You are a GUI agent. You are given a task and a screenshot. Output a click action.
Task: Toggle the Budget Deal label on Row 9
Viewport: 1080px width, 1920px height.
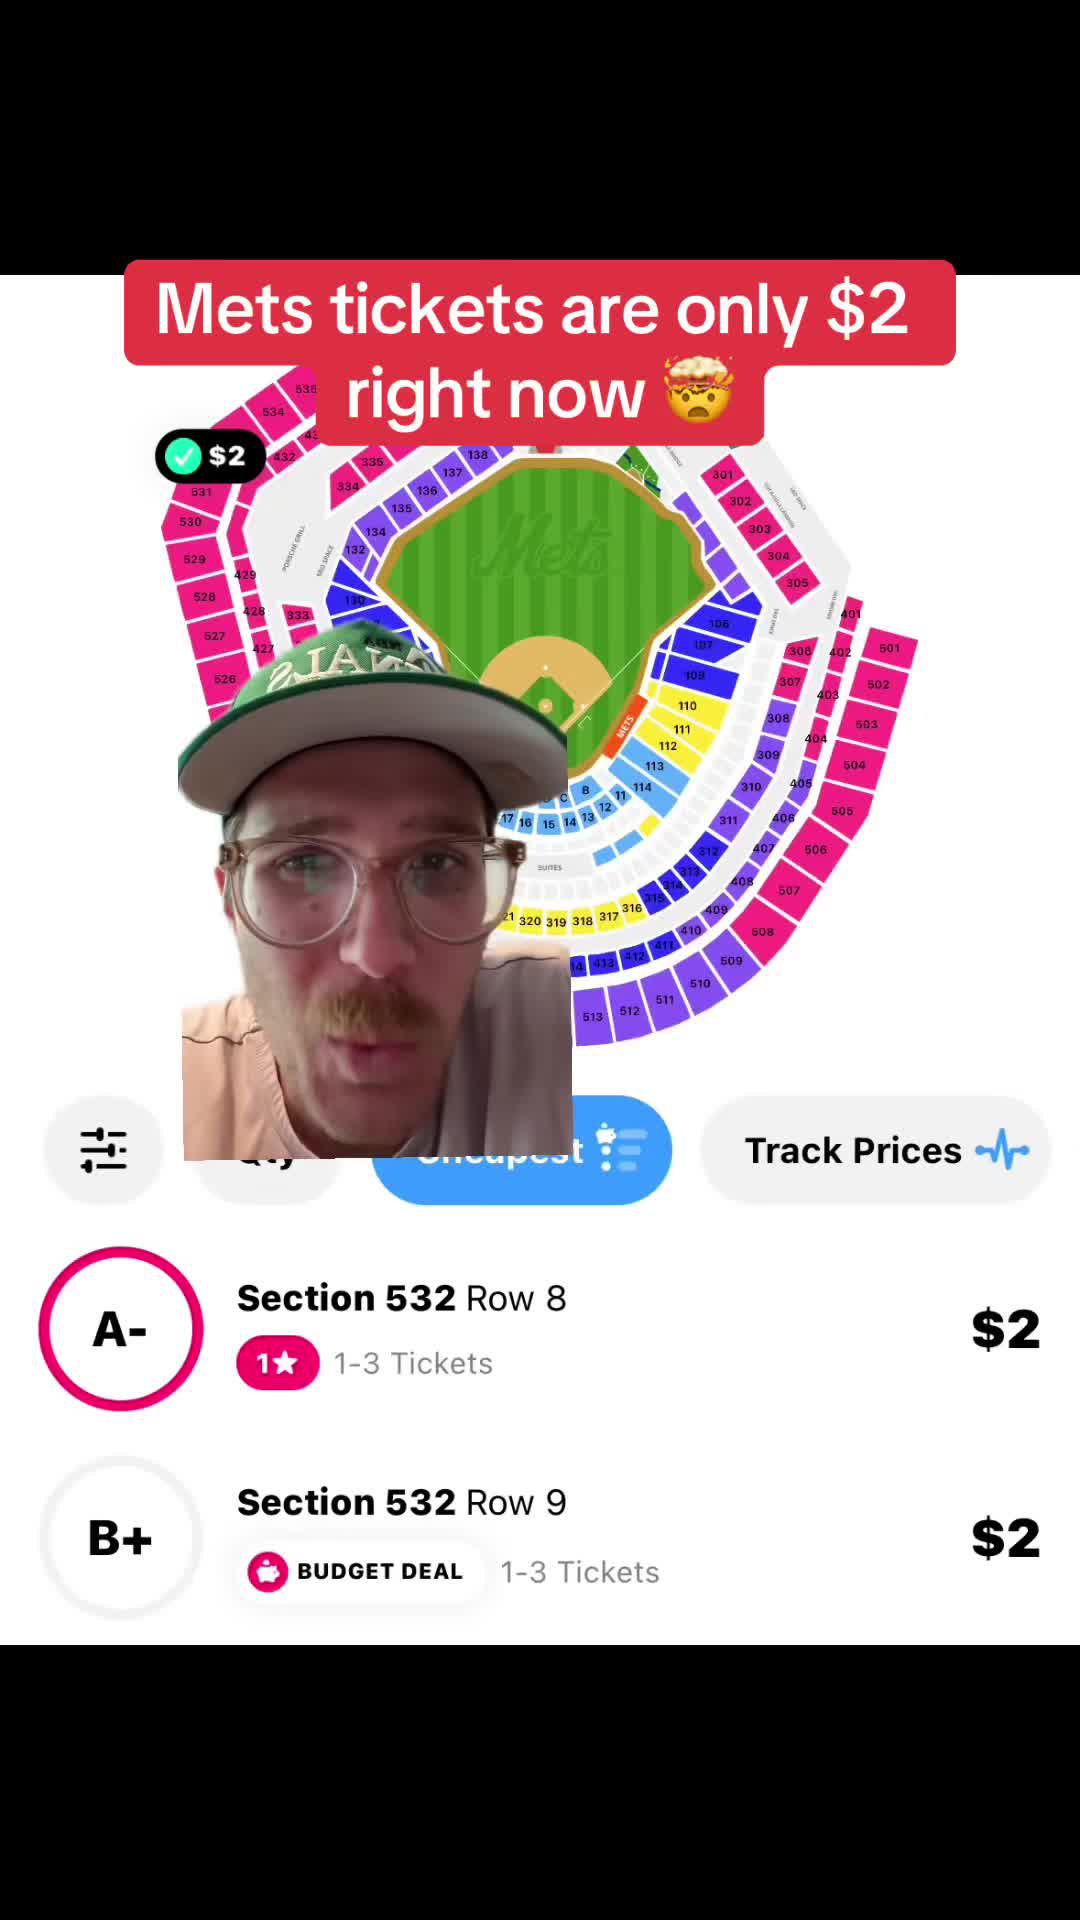(x=360, y=1571)
